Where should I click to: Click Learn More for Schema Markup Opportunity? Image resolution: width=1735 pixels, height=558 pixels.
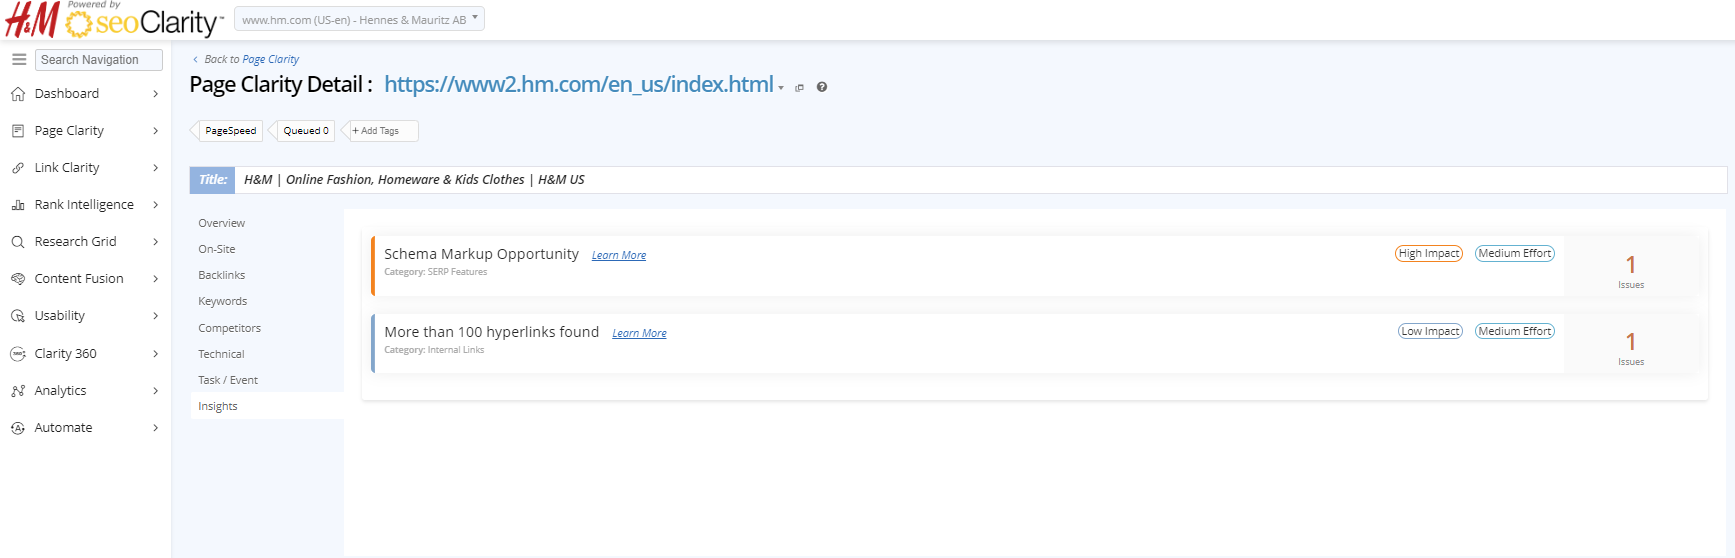click(618, 256)
